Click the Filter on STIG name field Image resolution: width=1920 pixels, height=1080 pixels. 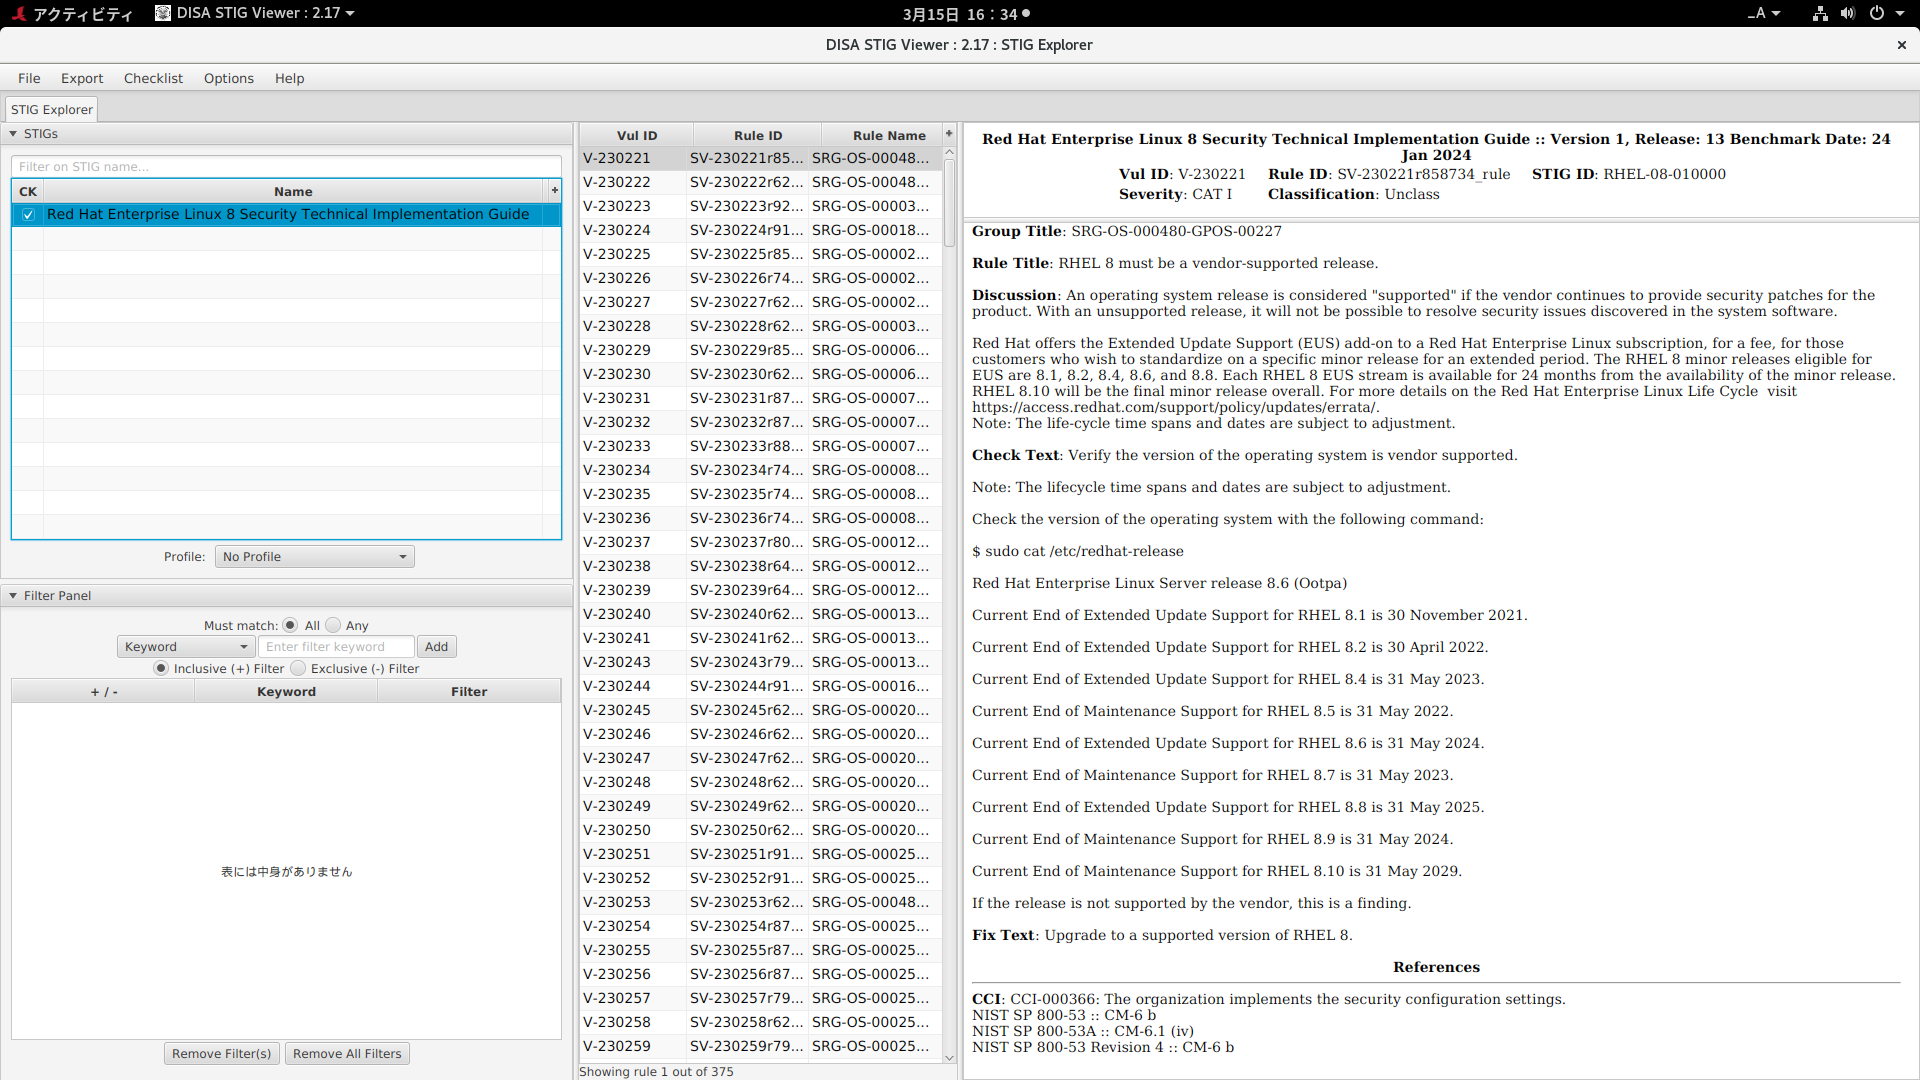286,167
